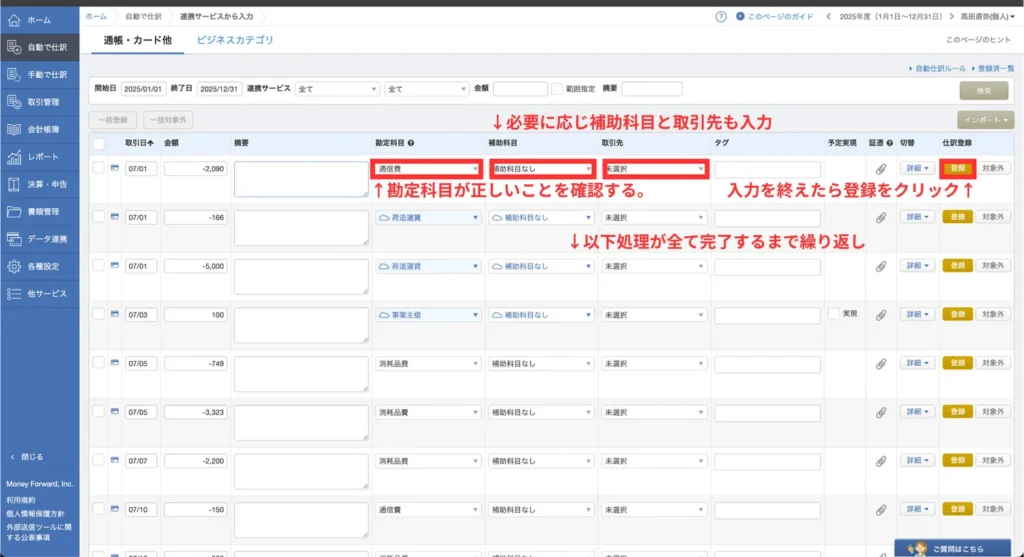Click ホーム in the breadcrumb
The image size is (1024, 557).
pos(96,16)
